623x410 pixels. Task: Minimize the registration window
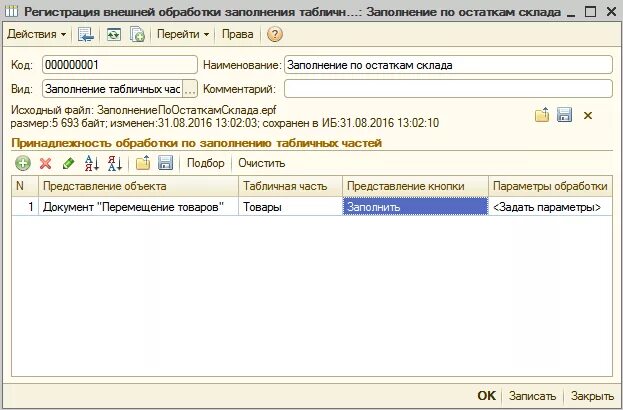[x=571, y=12]
